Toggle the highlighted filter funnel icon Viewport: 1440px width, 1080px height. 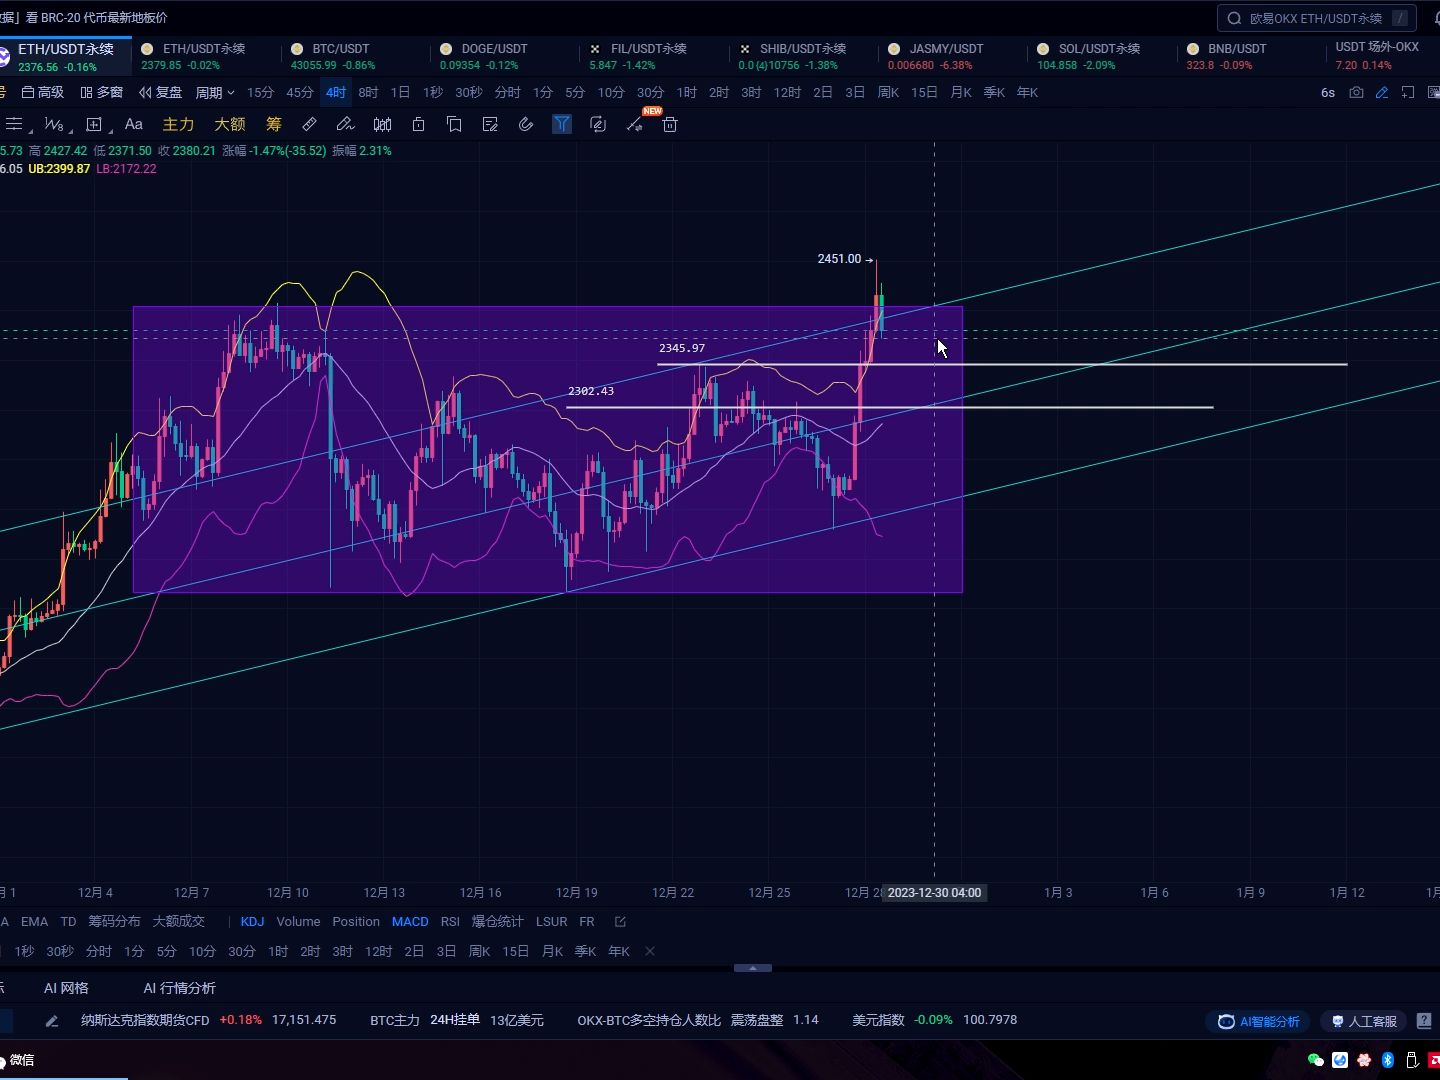point(562,124)
